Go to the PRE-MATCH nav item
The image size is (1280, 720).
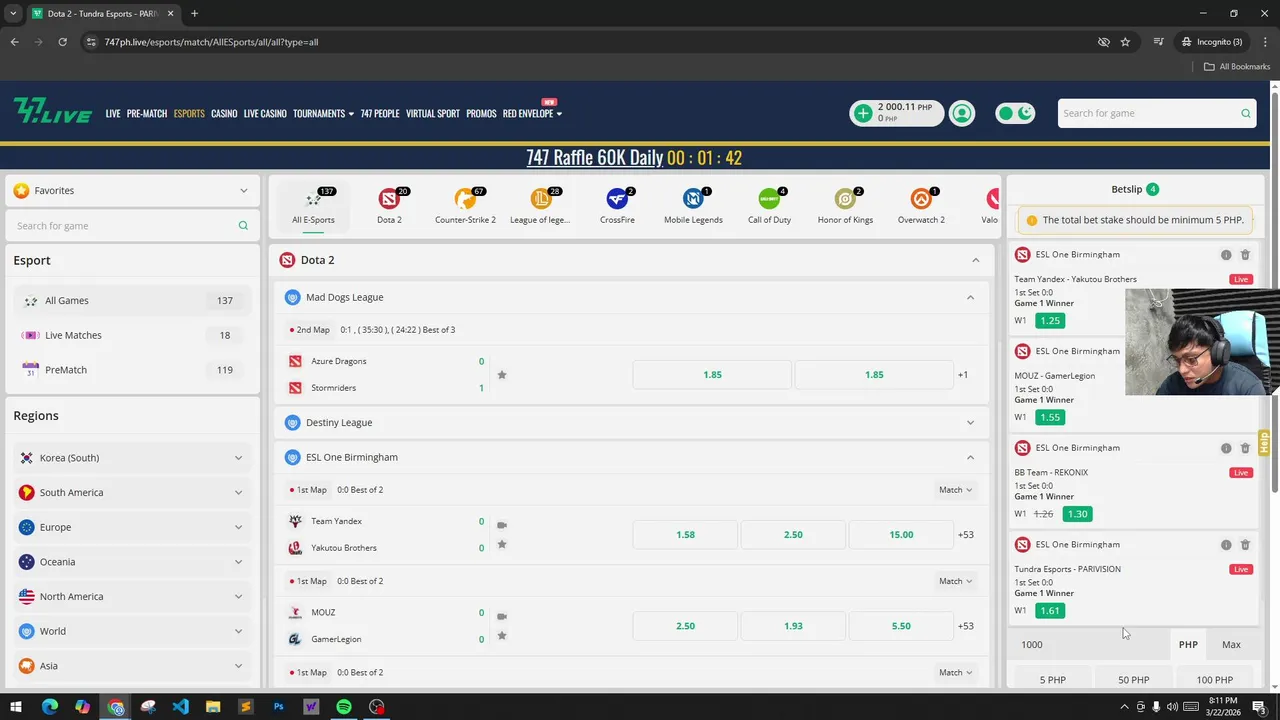pos(147,113)
